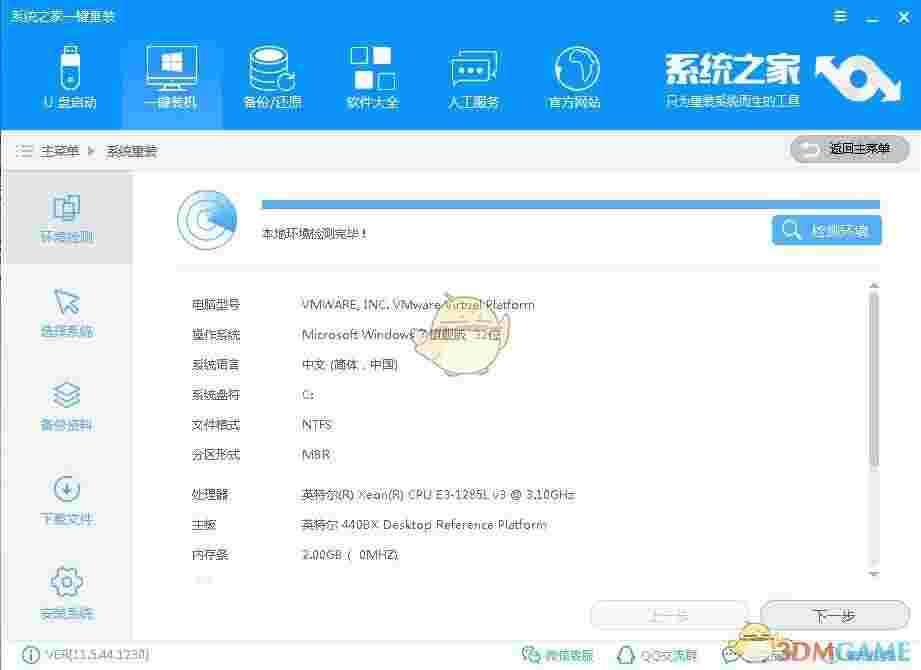Click the environment detection progress bar
Image resolution: width=921 pixels, height=670 pixels.
pyautogui.click(x=570, y=204)
